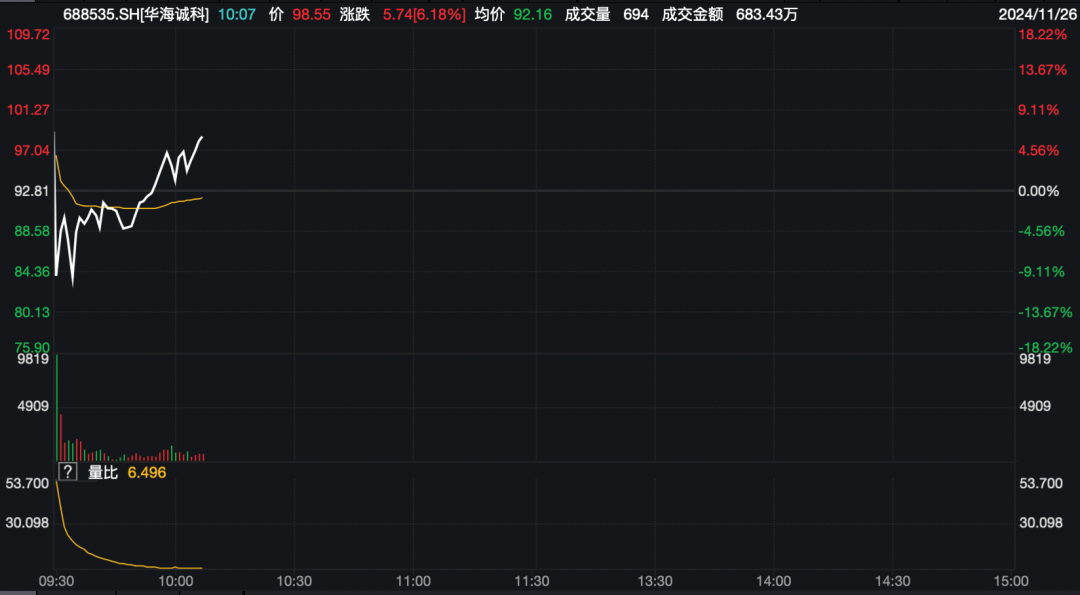This screenshot has height=595, width=1080.
Task: Click the 105.49 price axis label
Action: coord(28,70)
